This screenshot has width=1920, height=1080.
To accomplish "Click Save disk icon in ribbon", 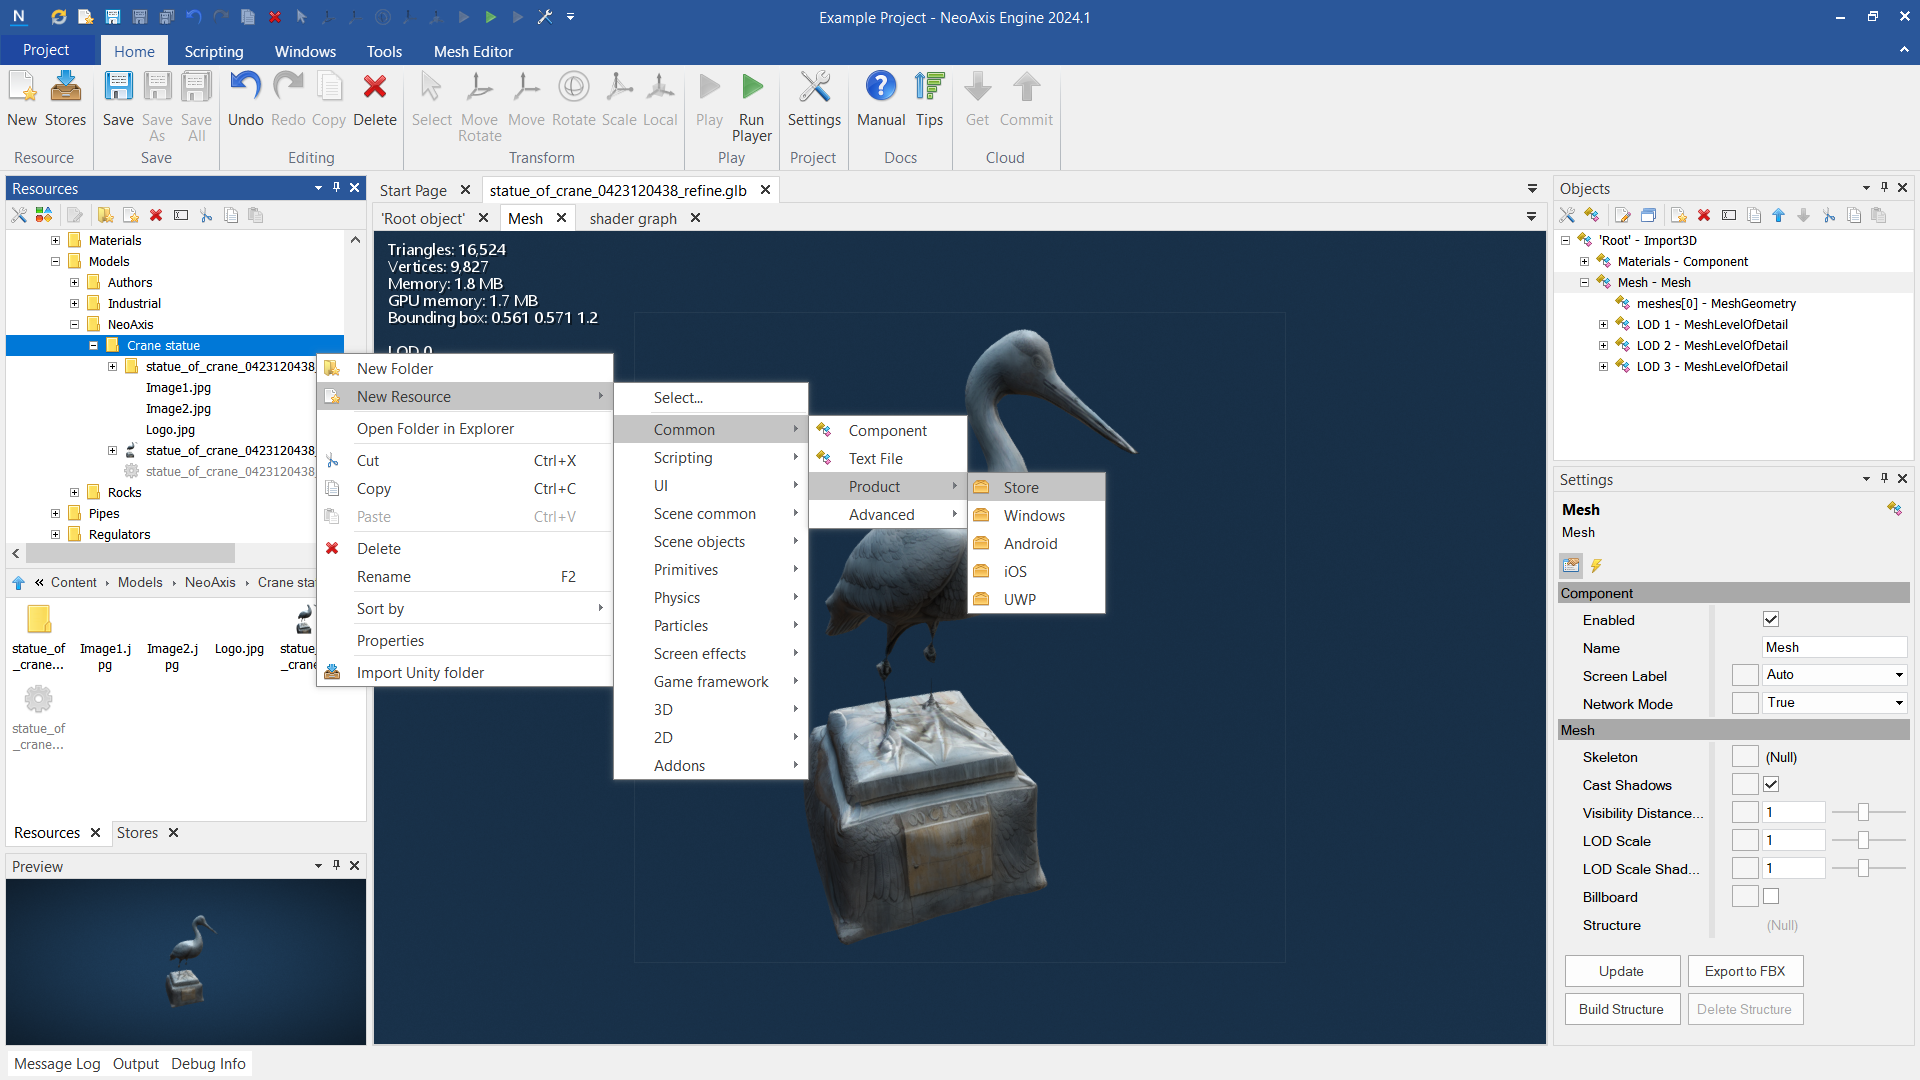I will [x=118, y=88].
